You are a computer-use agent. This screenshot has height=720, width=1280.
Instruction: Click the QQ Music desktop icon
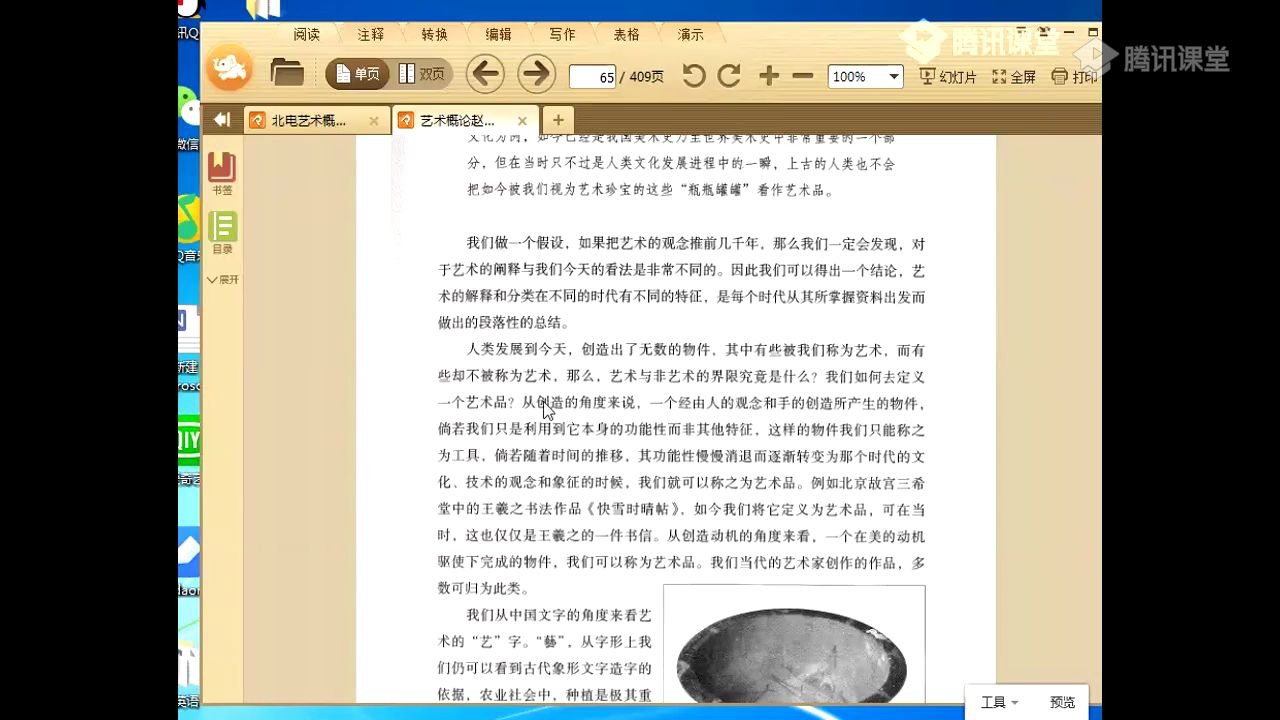[188, 228]
